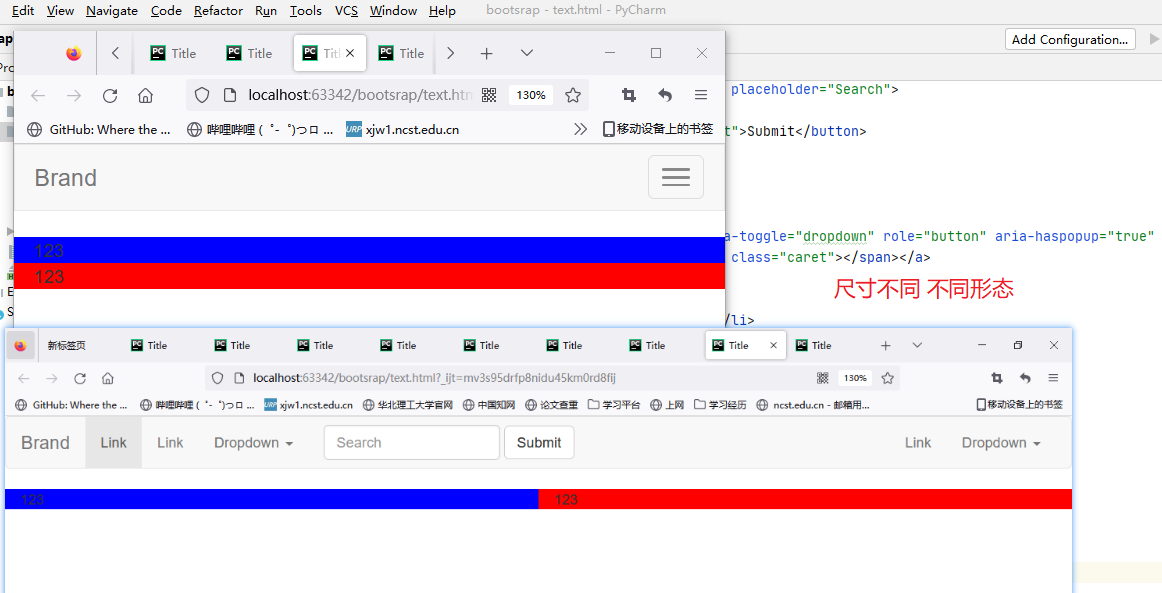This screenshot has width=1162, height=593.
Task: Click the shield tracking protection icon in upper browser
Action: tap(202, 95)
